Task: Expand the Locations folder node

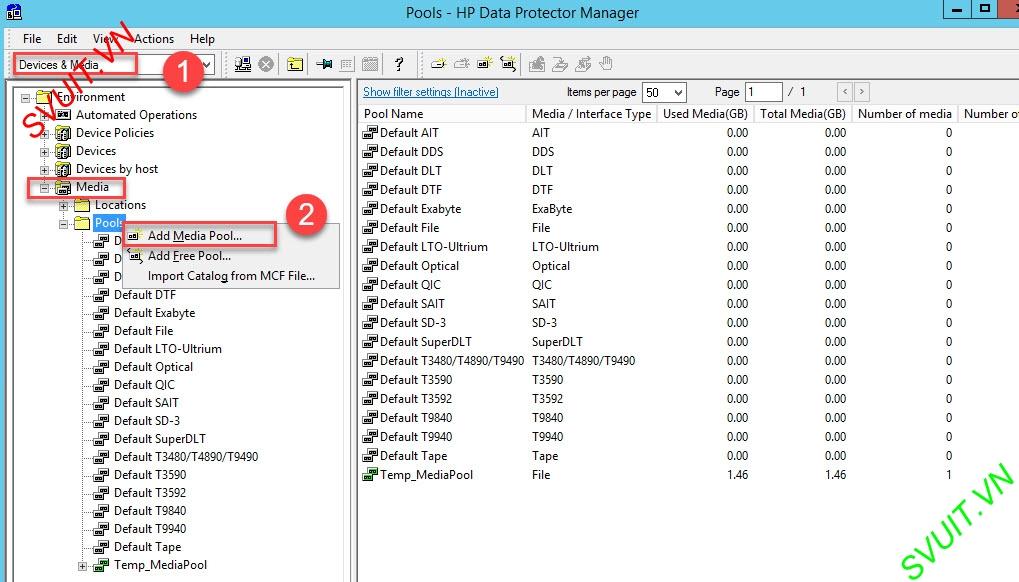Action: coord(63,206)
